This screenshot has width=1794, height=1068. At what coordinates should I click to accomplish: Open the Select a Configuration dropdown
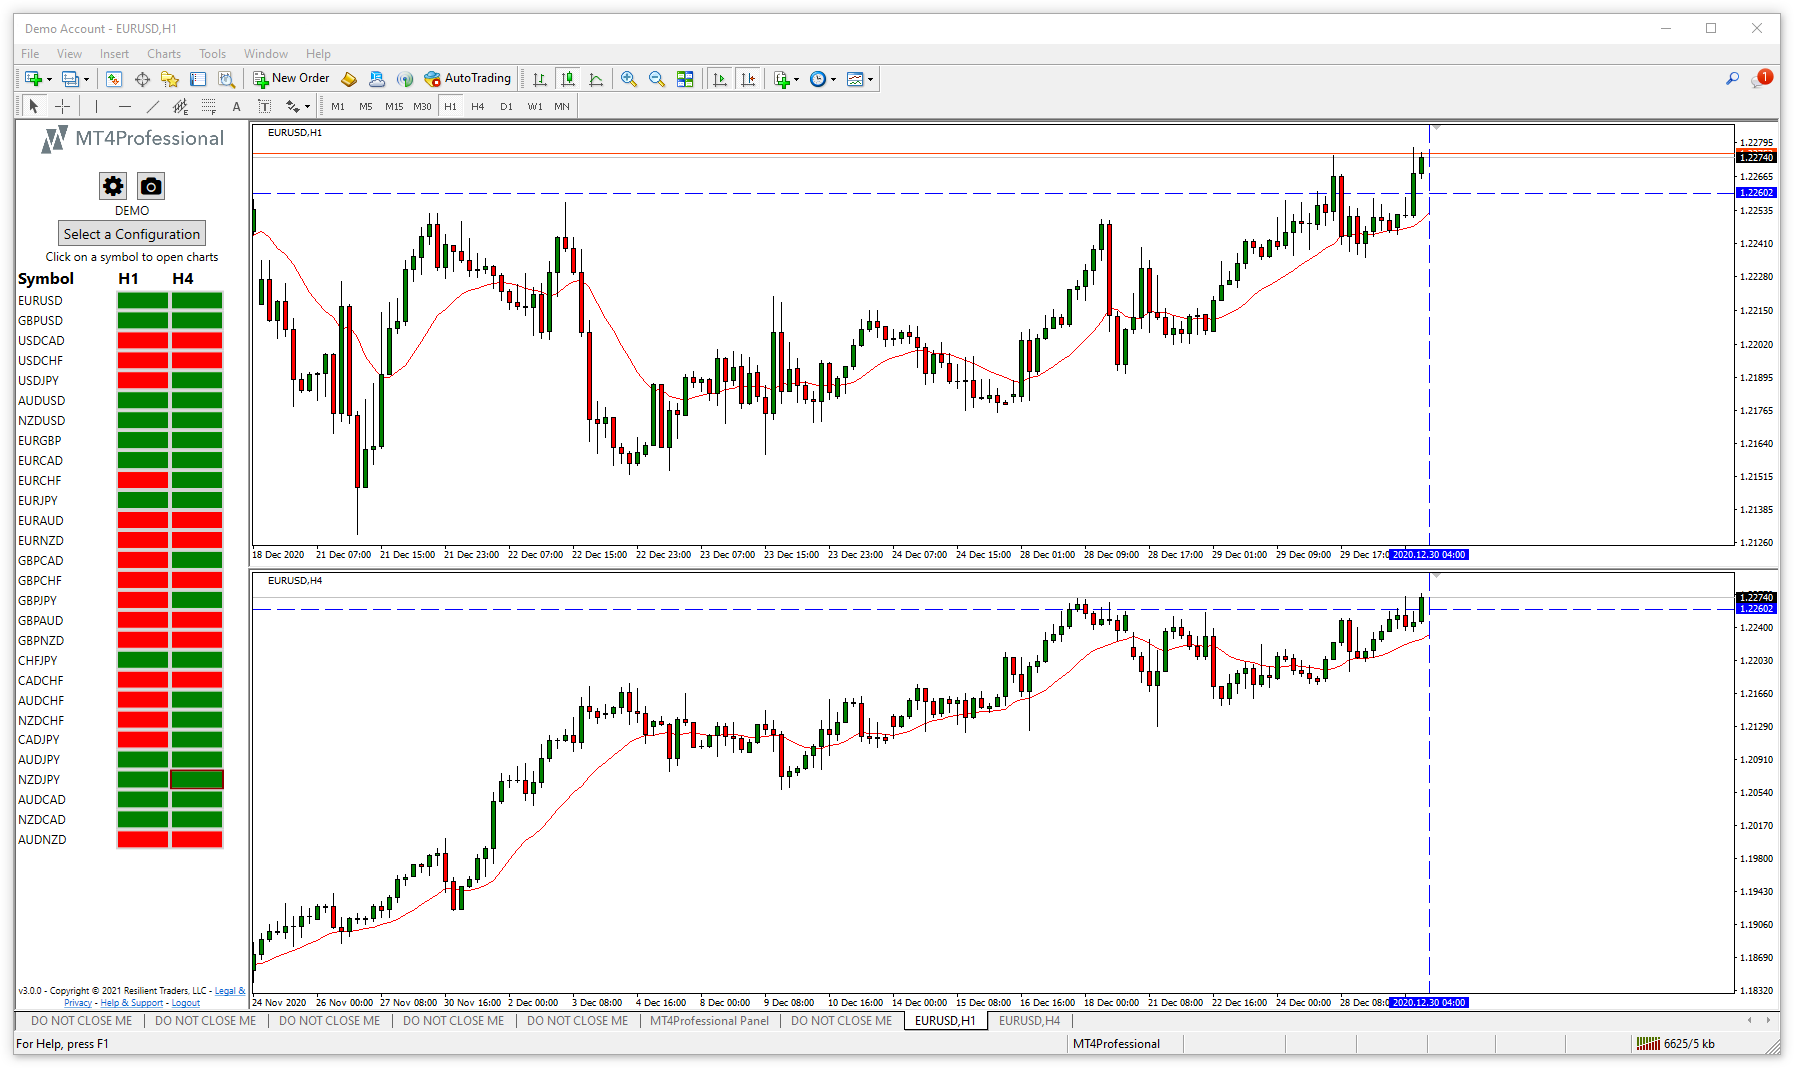(x=132, y=234)
